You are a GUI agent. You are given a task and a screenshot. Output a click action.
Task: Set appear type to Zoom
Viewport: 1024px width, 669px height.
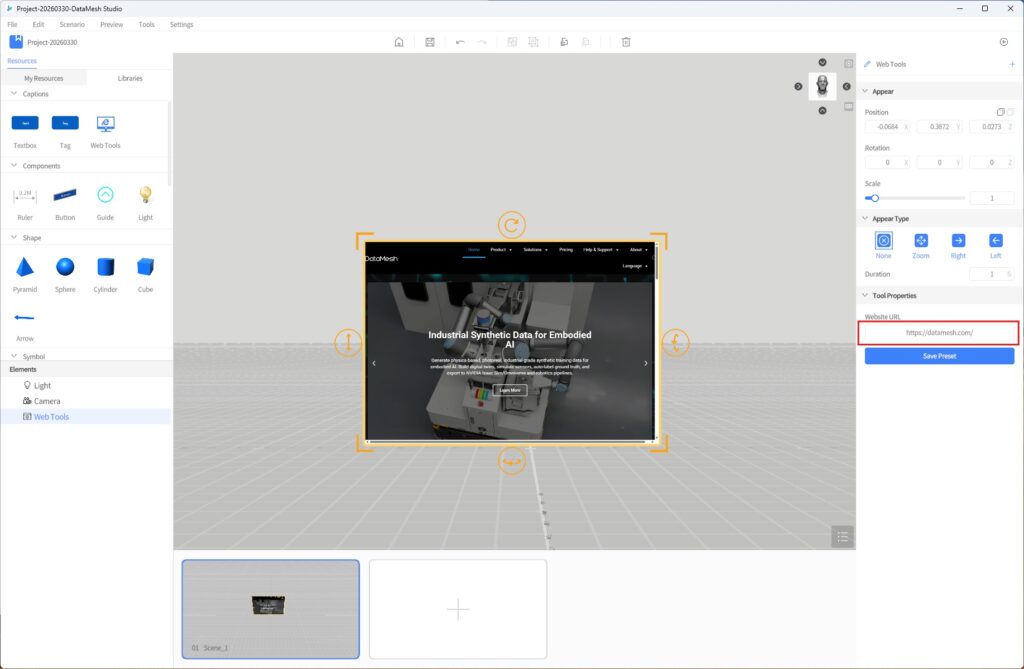tap(921, 241)
